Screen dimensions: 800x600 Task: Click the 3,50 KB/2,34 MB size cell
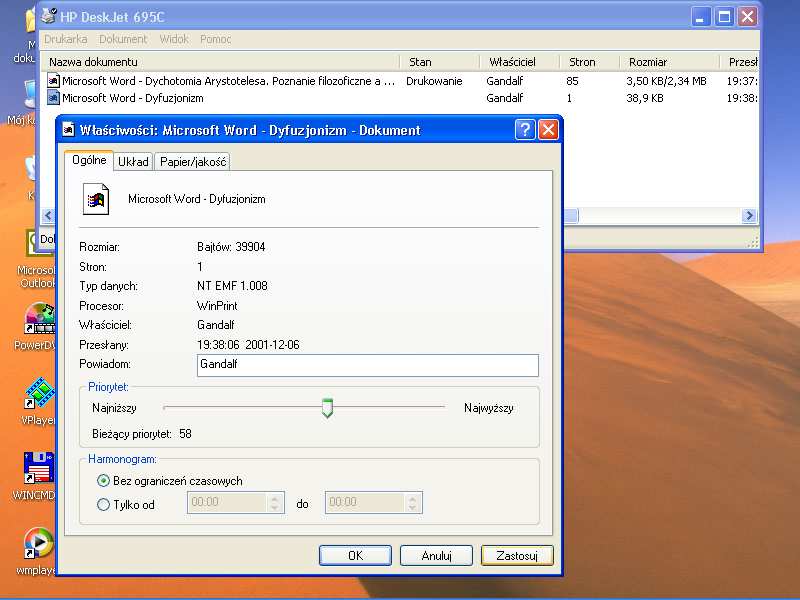(x=666, y=81)
